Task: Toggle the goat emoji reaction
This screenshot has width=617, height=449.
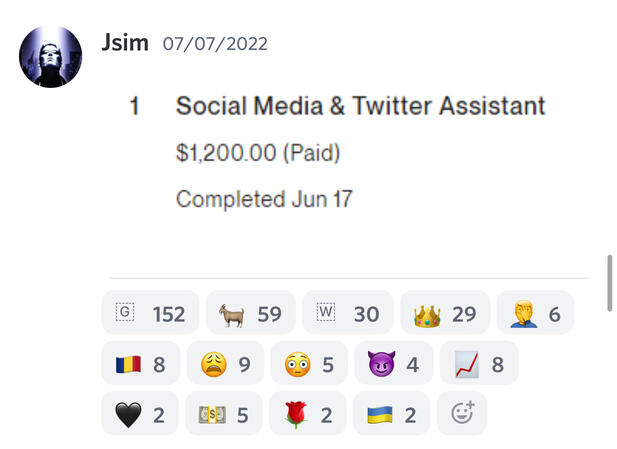Action: click(x=251, y=312)
